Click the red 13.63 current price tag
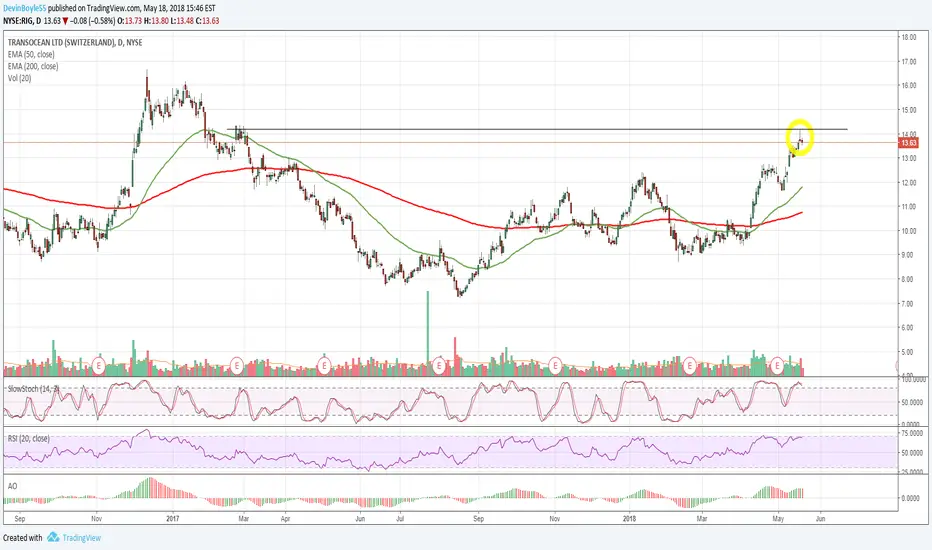The width and height of the screenshot is (932, 550). (x=909, y=143)
